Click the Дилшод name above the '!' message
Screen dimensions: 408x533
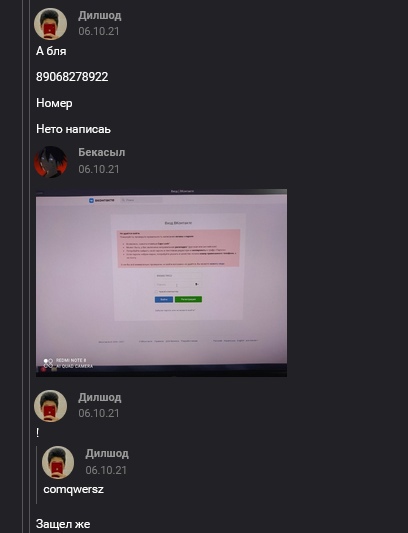pos(100,397)
